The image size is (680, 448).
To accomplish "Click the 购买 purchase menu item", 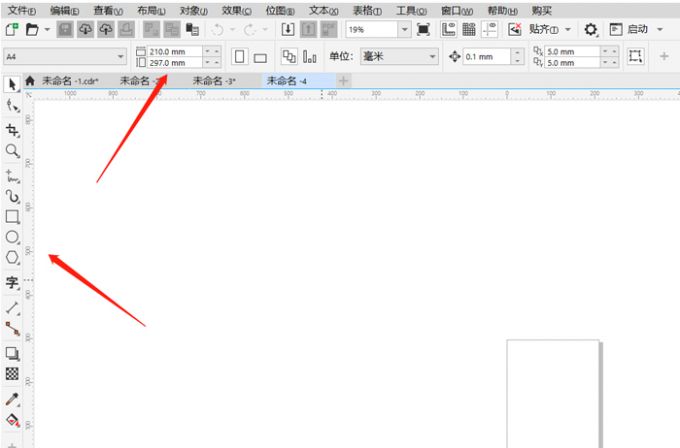I will tap(542, 11).
